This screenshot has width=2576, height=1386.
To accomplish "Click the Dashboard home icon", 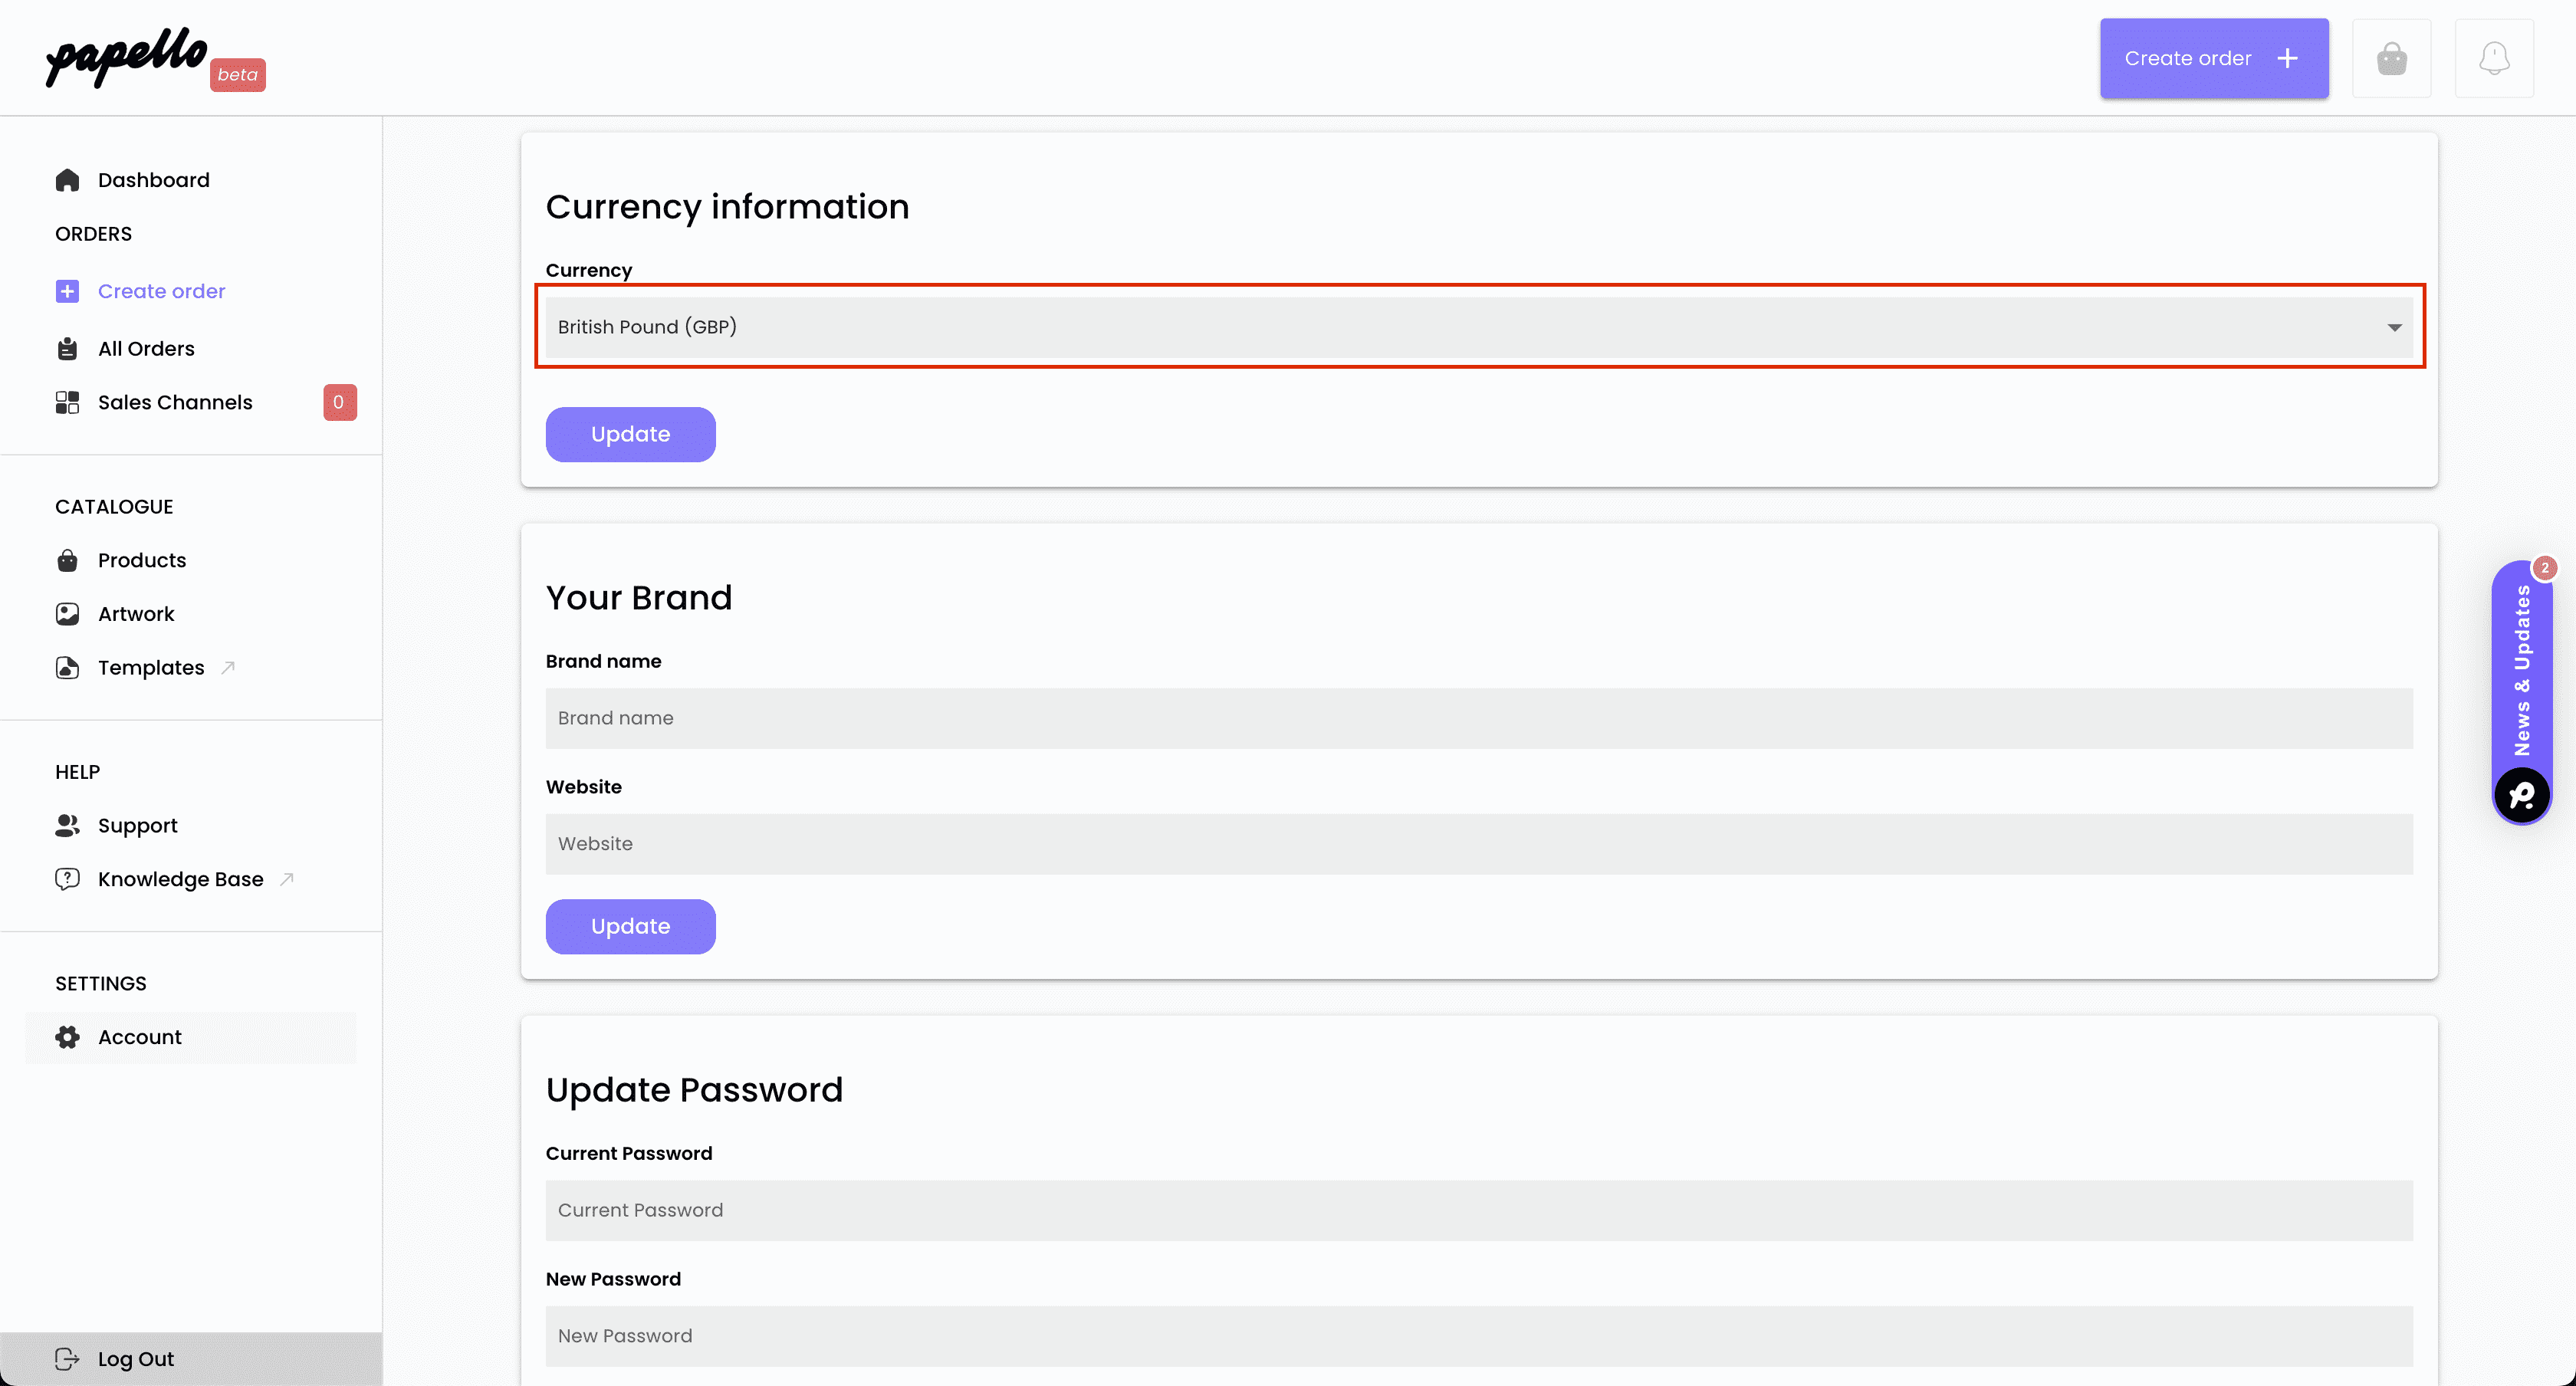I will (67, 180).
